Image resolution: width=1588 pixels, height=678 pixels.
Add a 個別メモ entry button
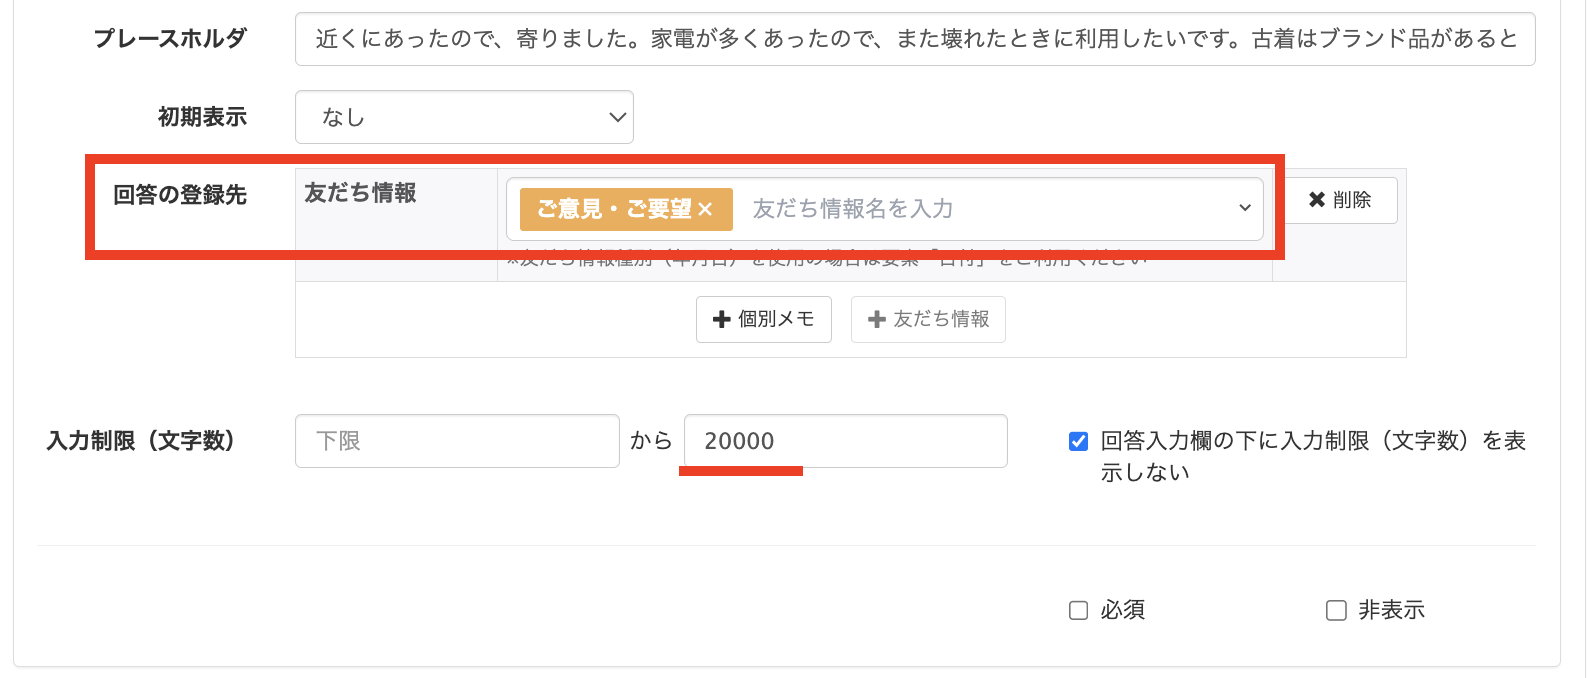764,319
